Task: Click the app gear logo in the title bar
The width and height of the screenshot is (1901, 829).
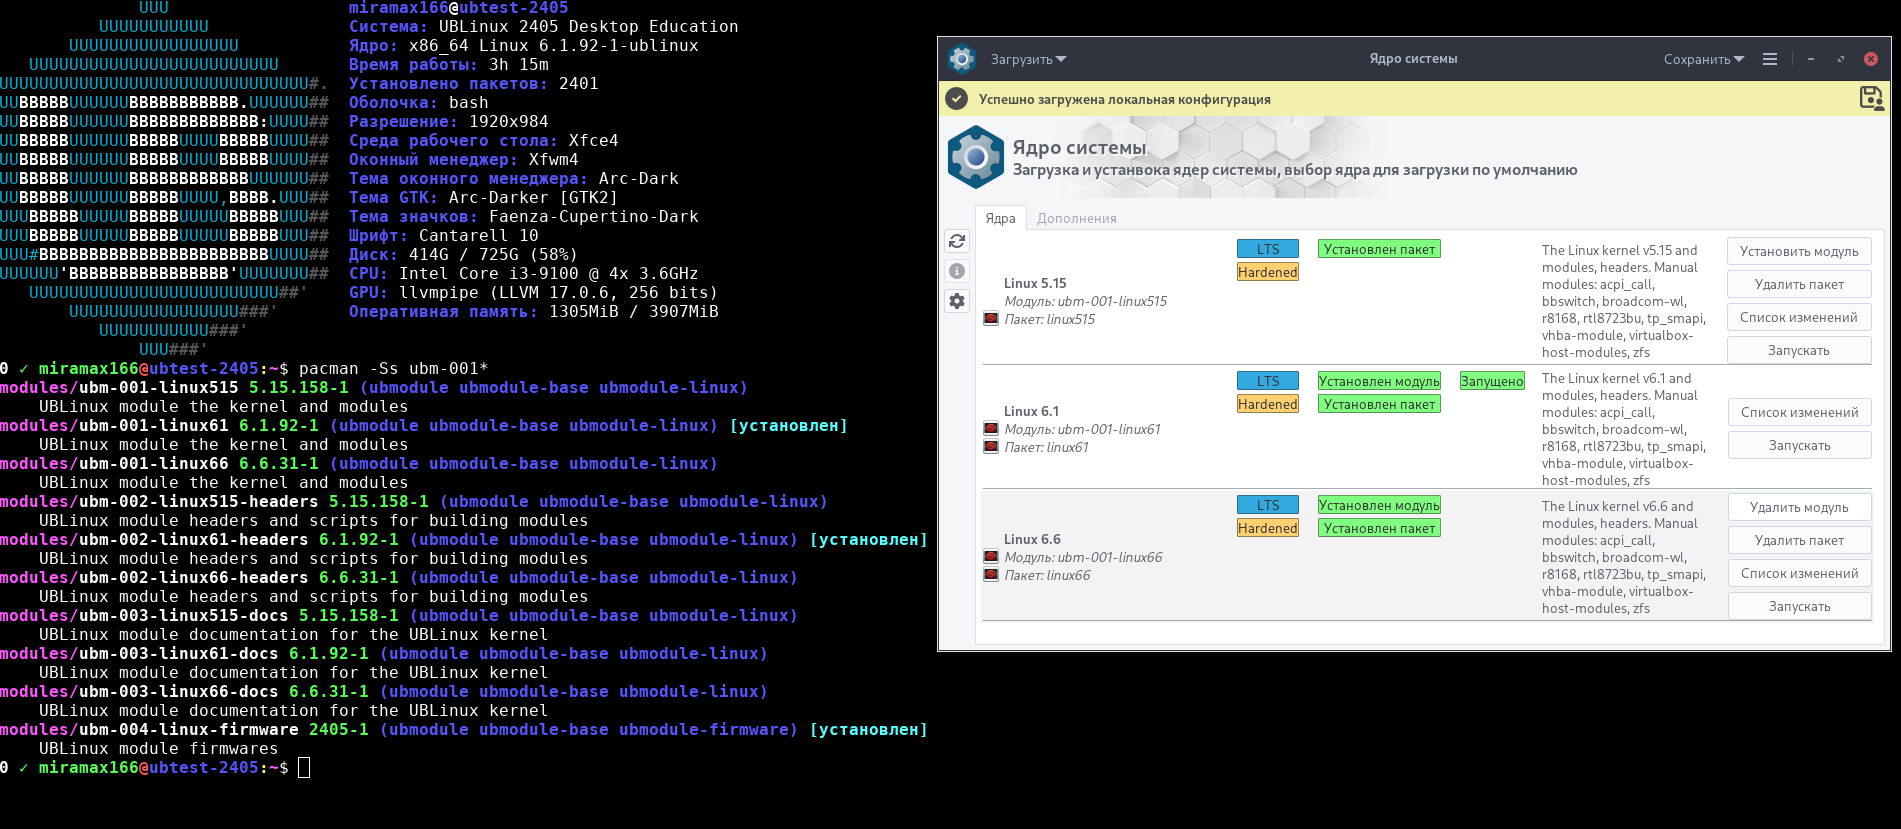Action: point(962,59)
